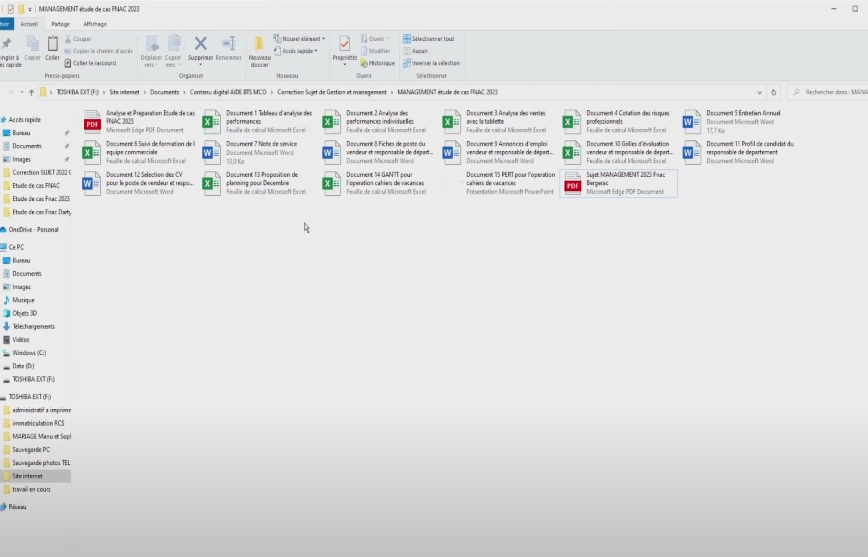
Task: Click Contenu digital AIDE BTS MCO breadcrumb
Action: 228,92
